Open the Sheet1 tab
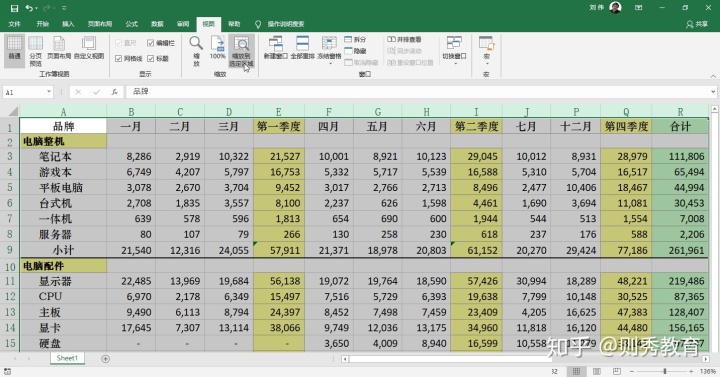This screenshot has width=720, height=377. tap(67, 358)
